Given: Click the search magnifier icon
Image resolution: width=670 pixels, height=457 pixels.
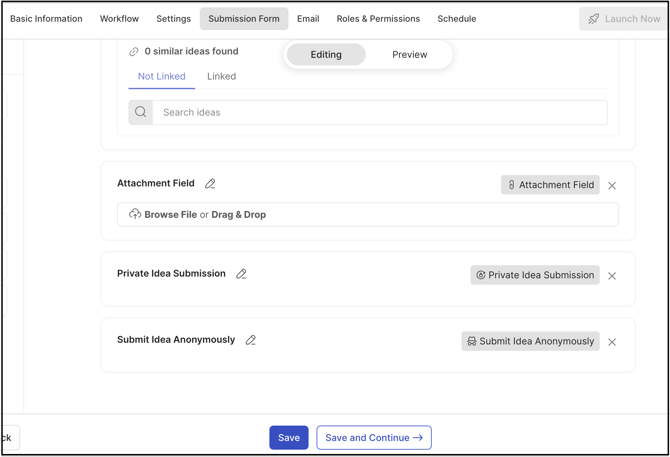Looking at the screenshot, I should pyautogui.click(x=141, y=113).
